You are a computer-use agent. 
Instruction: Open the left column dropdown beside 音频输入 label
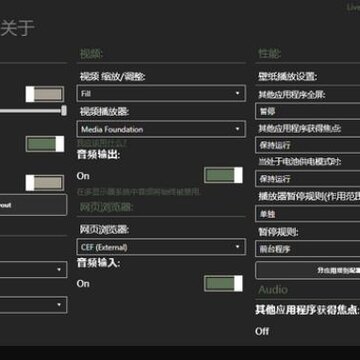(33, 269)
